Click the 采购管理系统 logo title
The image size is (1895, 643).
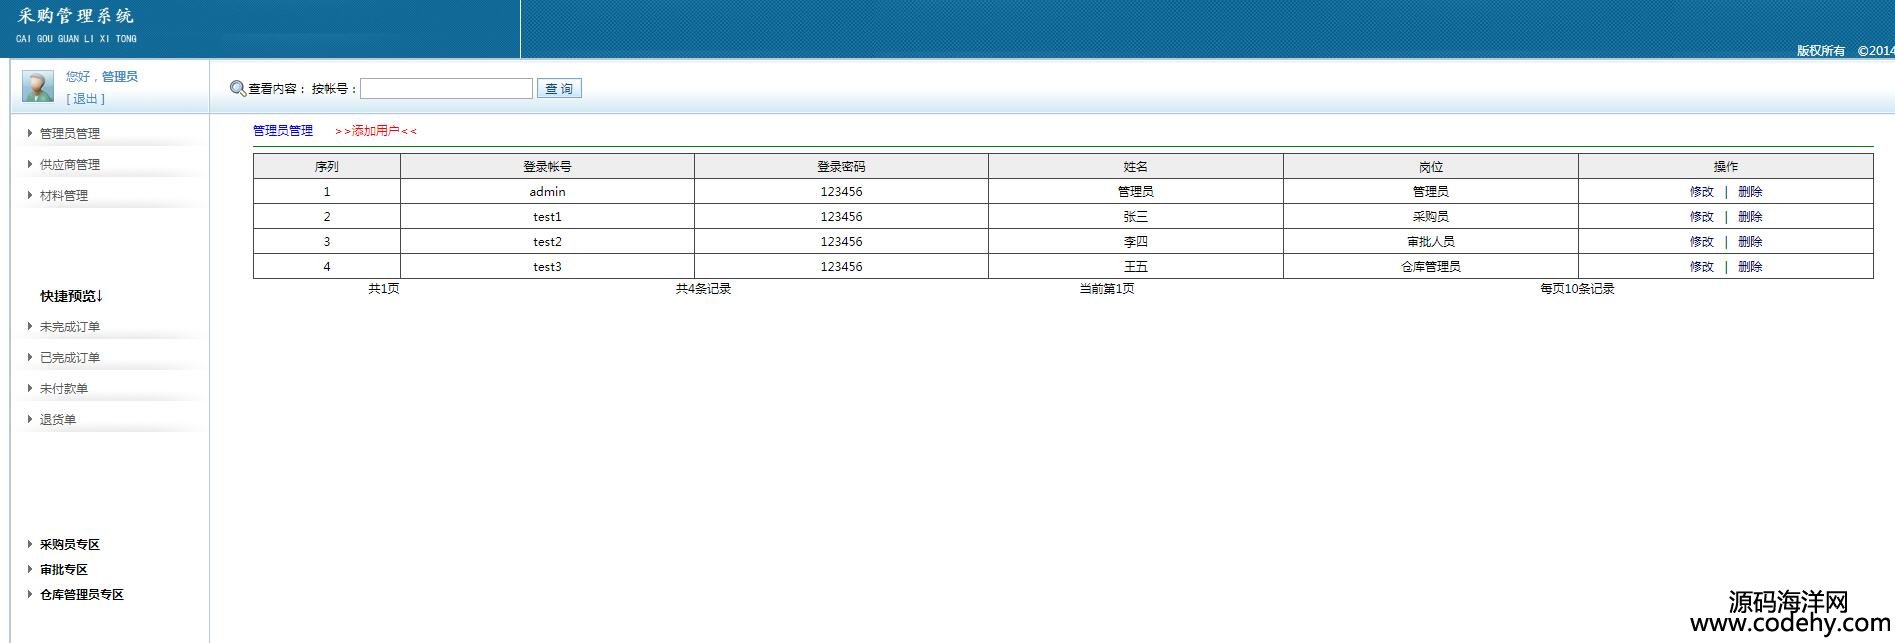(x=76, y=17)
